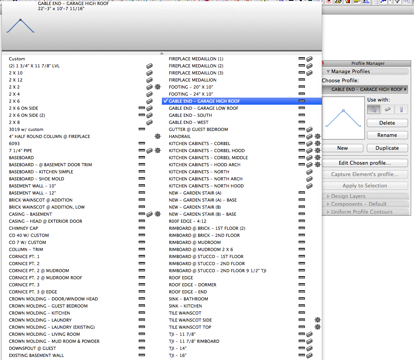Open the Choose Profile dropdown
The width and height of the screenshot is (416, 360).
[x=365, y=89]
